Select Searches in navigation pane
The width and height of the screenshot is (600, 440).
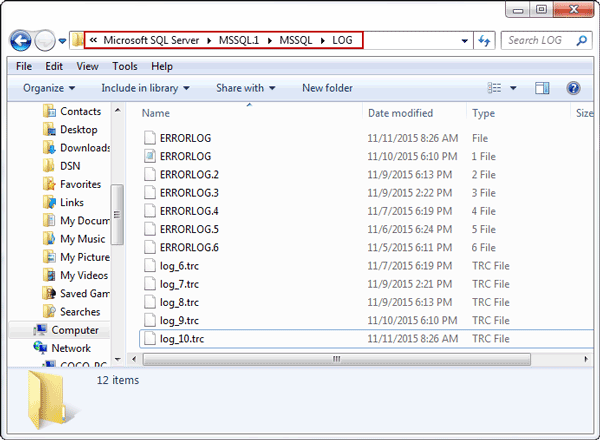pyautogui.click(x=72, y=312)
